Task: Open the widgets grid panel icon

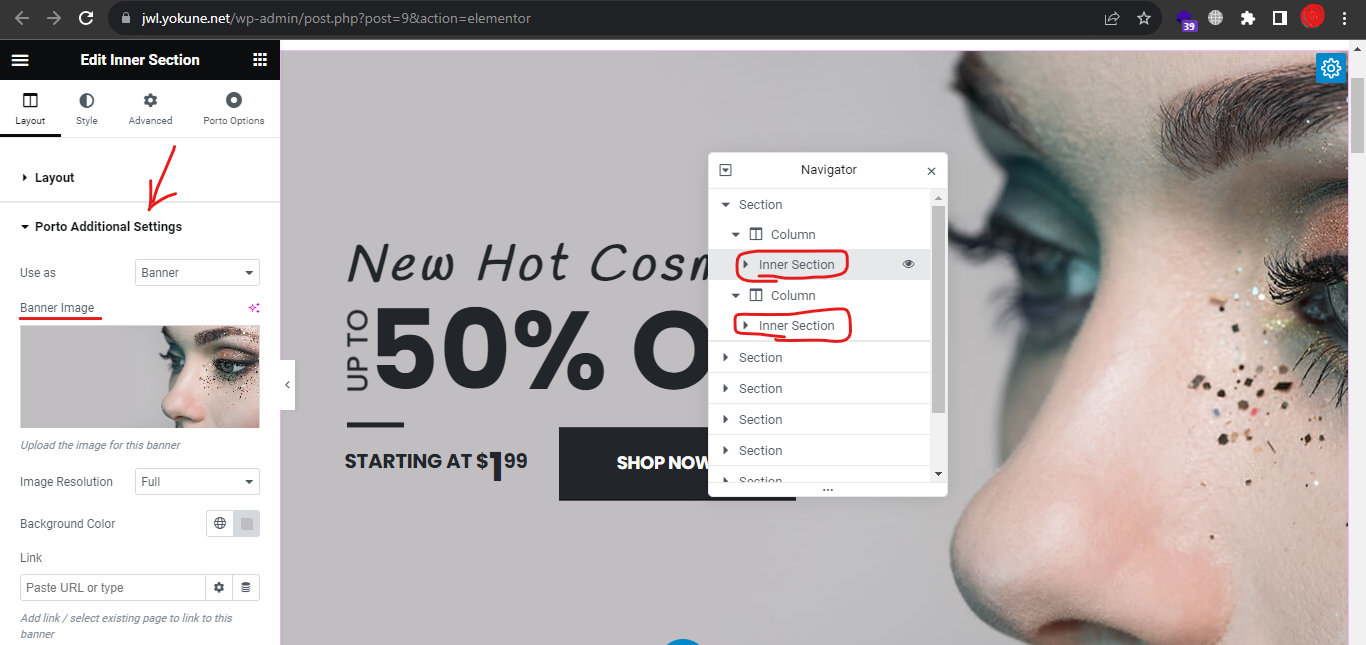Action: [260, 60]
